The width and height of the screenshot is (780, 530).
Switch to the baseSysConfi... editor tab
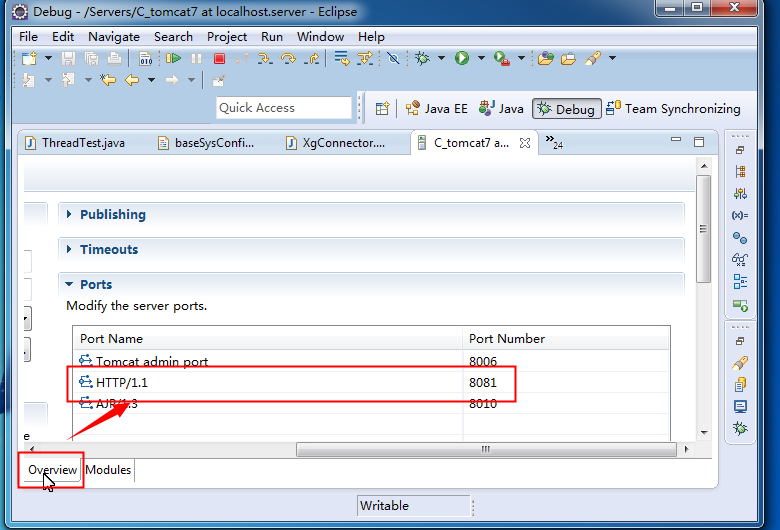(x=206, y=143)
